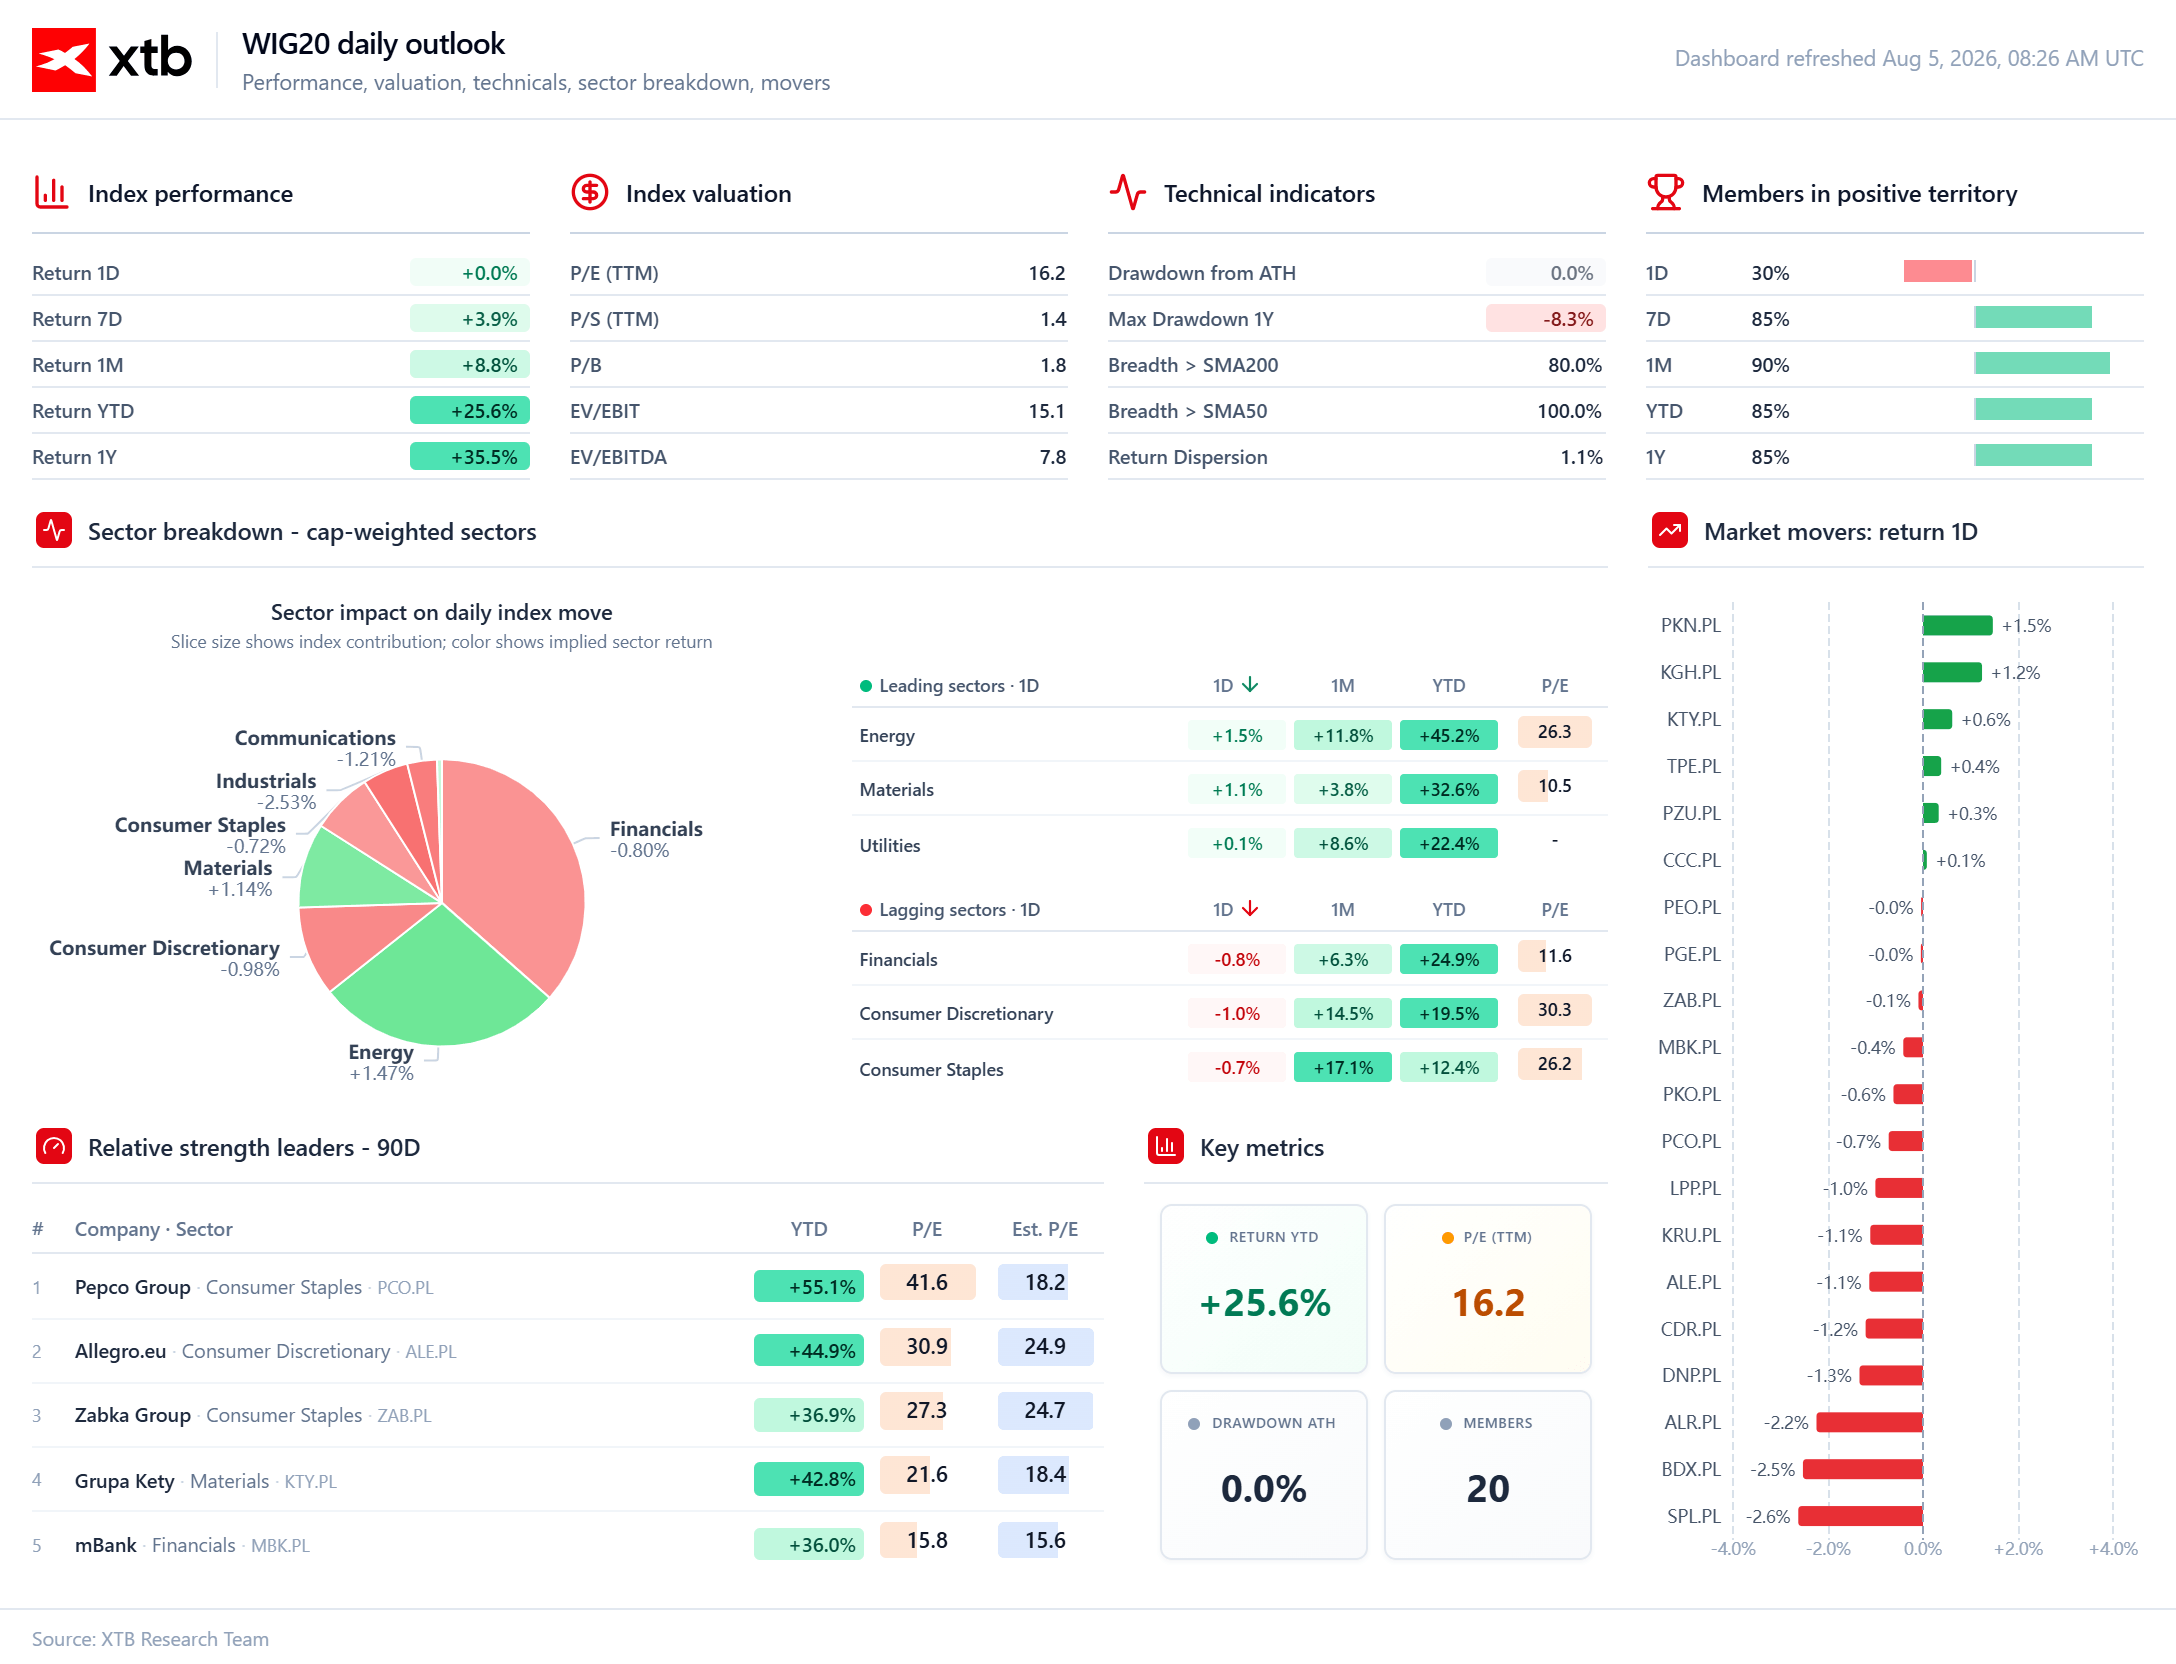This screenshot has width=2176, height=1664.
Task: Click the Pepco Group P/E 41.6 cell
Action: 927,1282
